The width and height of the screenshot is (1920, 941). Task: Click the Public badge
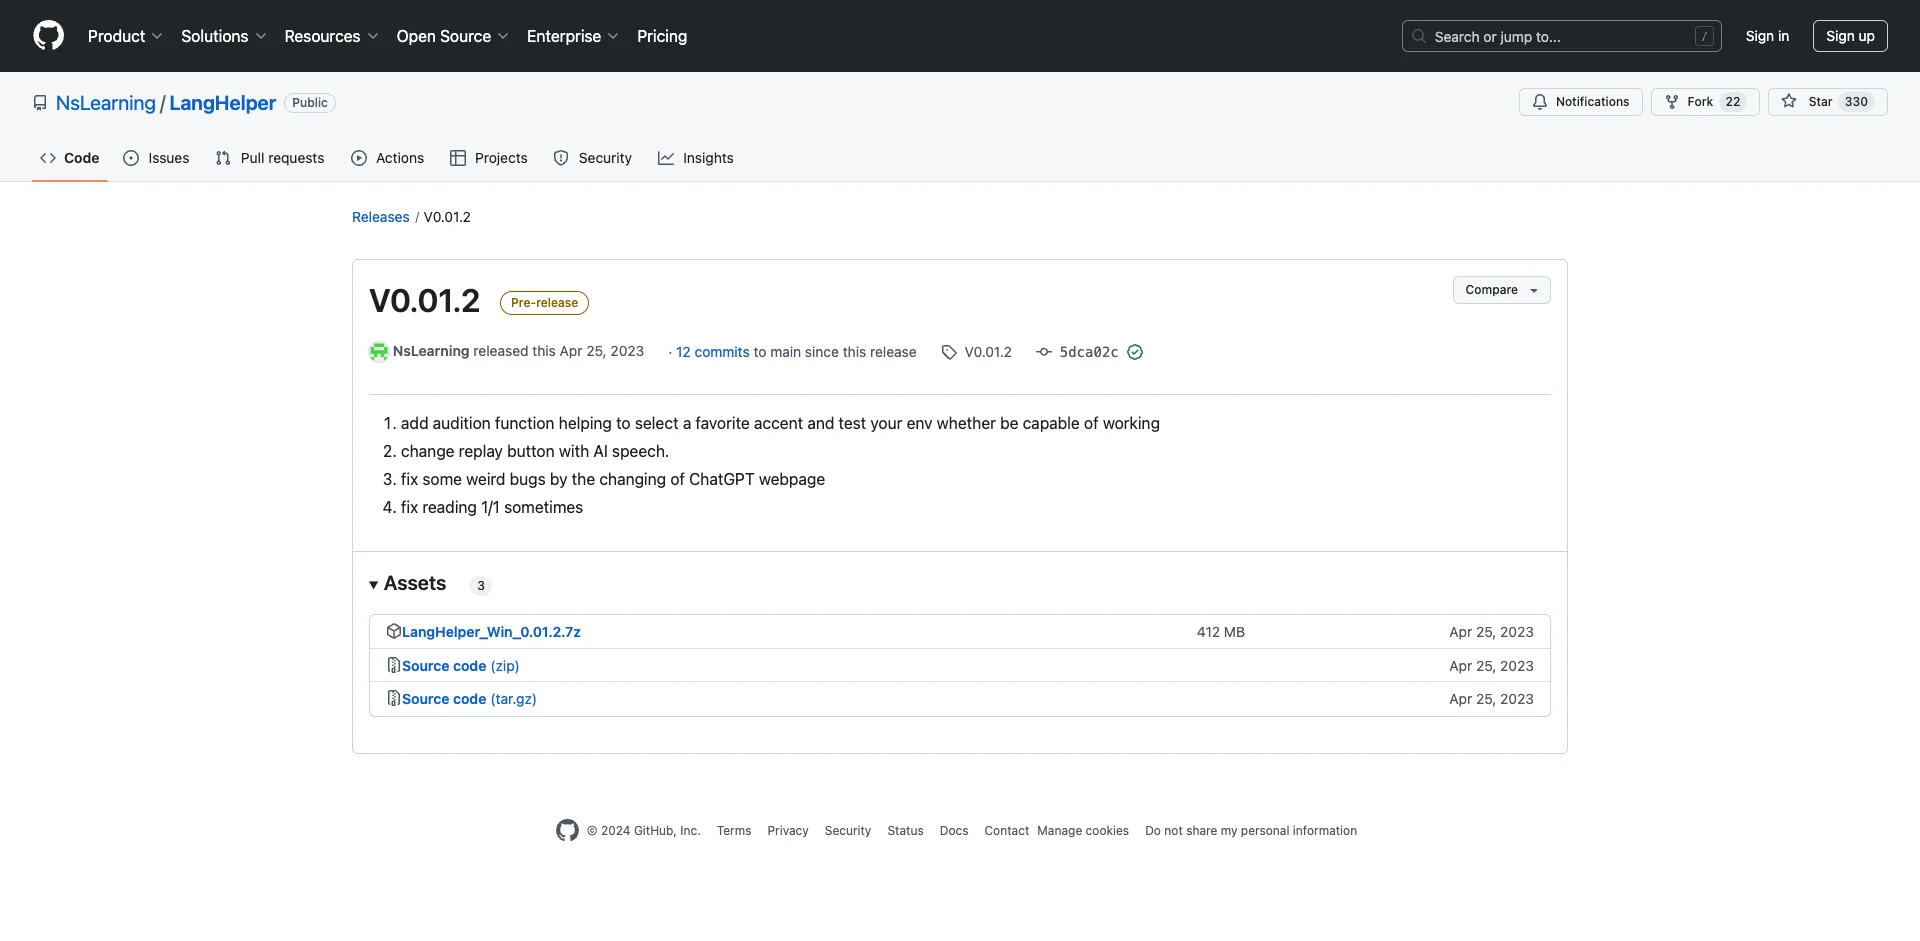click(310, 103)
